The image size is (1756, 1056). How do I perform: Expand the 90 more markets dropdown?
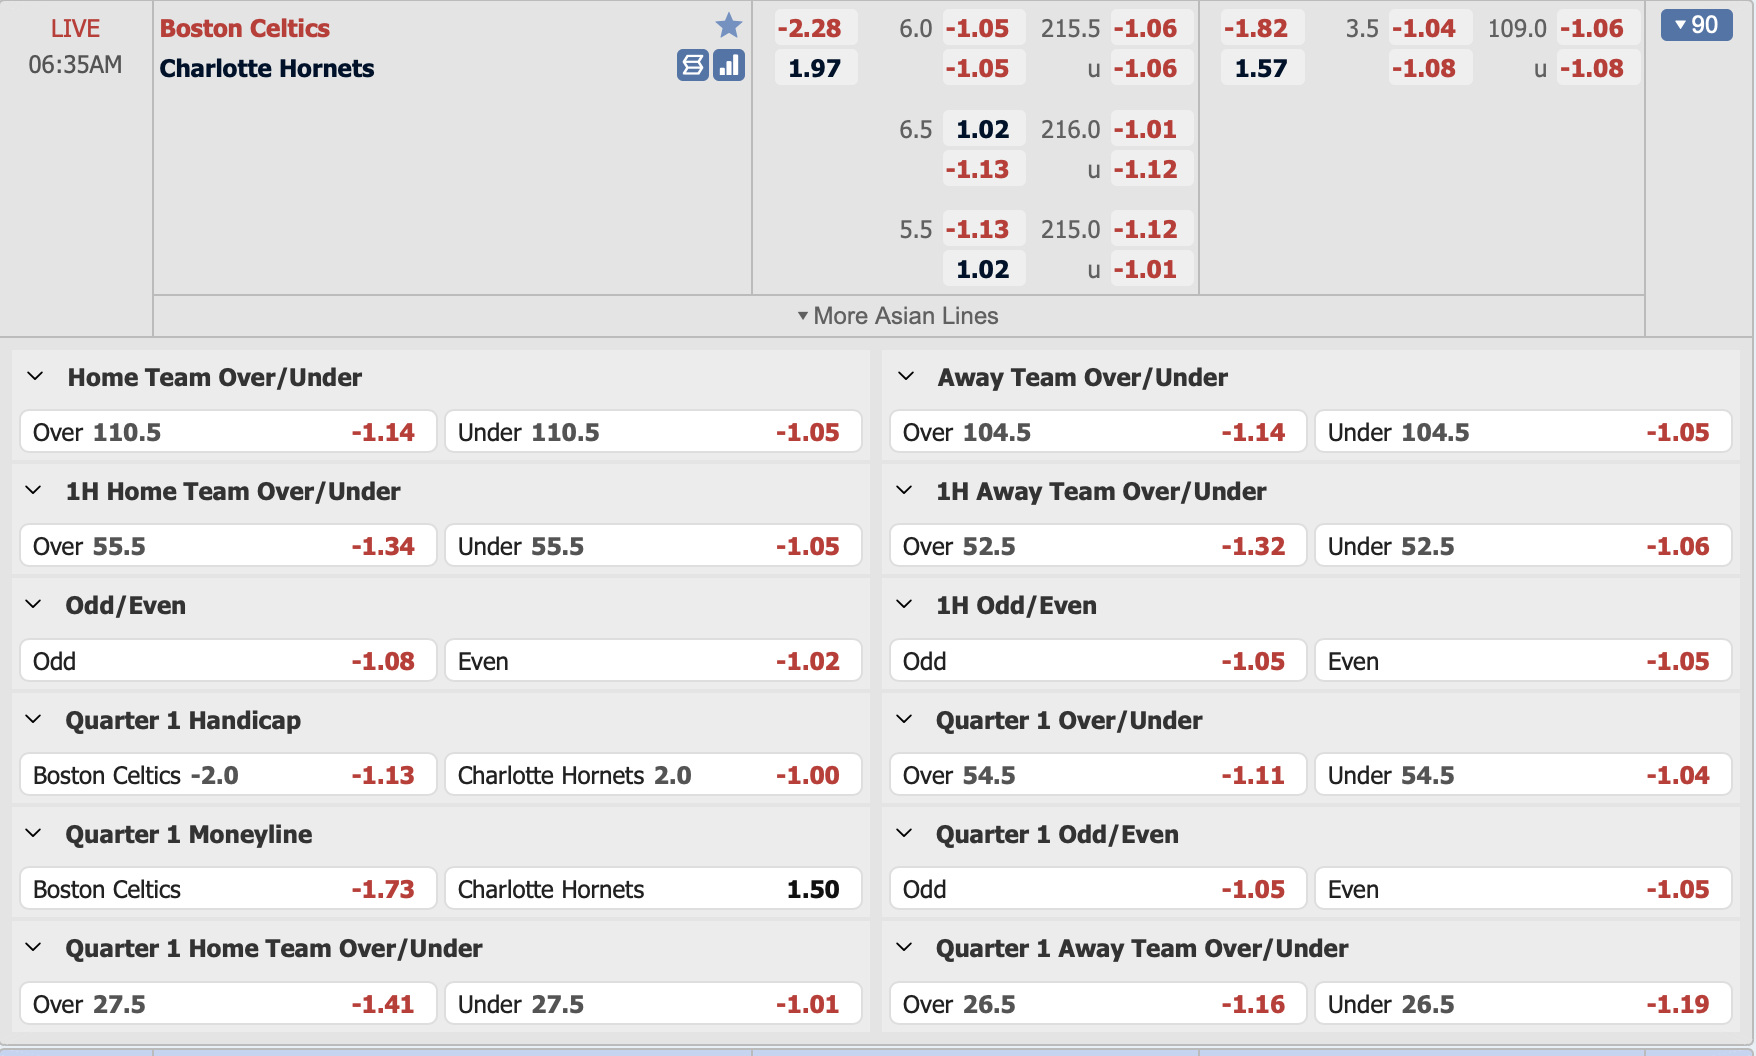pos(1696,25)
